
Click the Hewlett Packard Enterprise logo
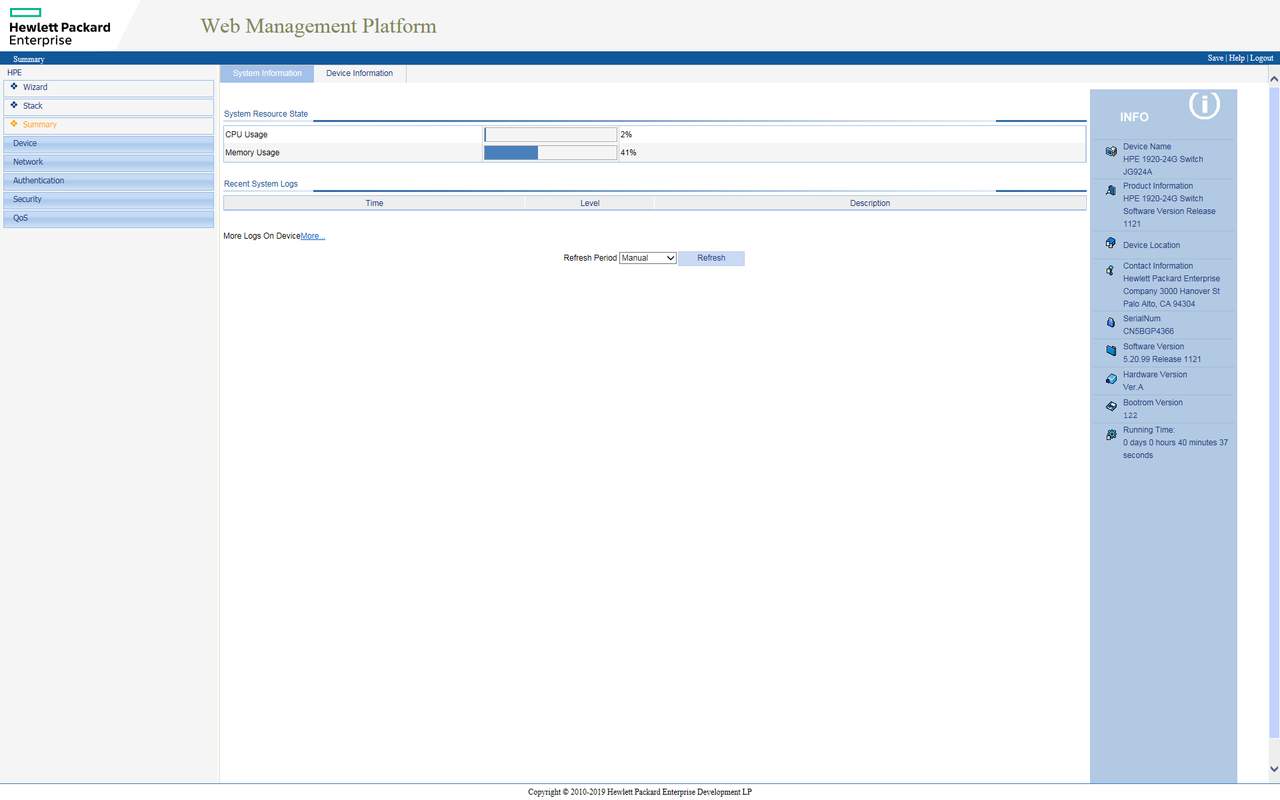[x=59, y=27]
